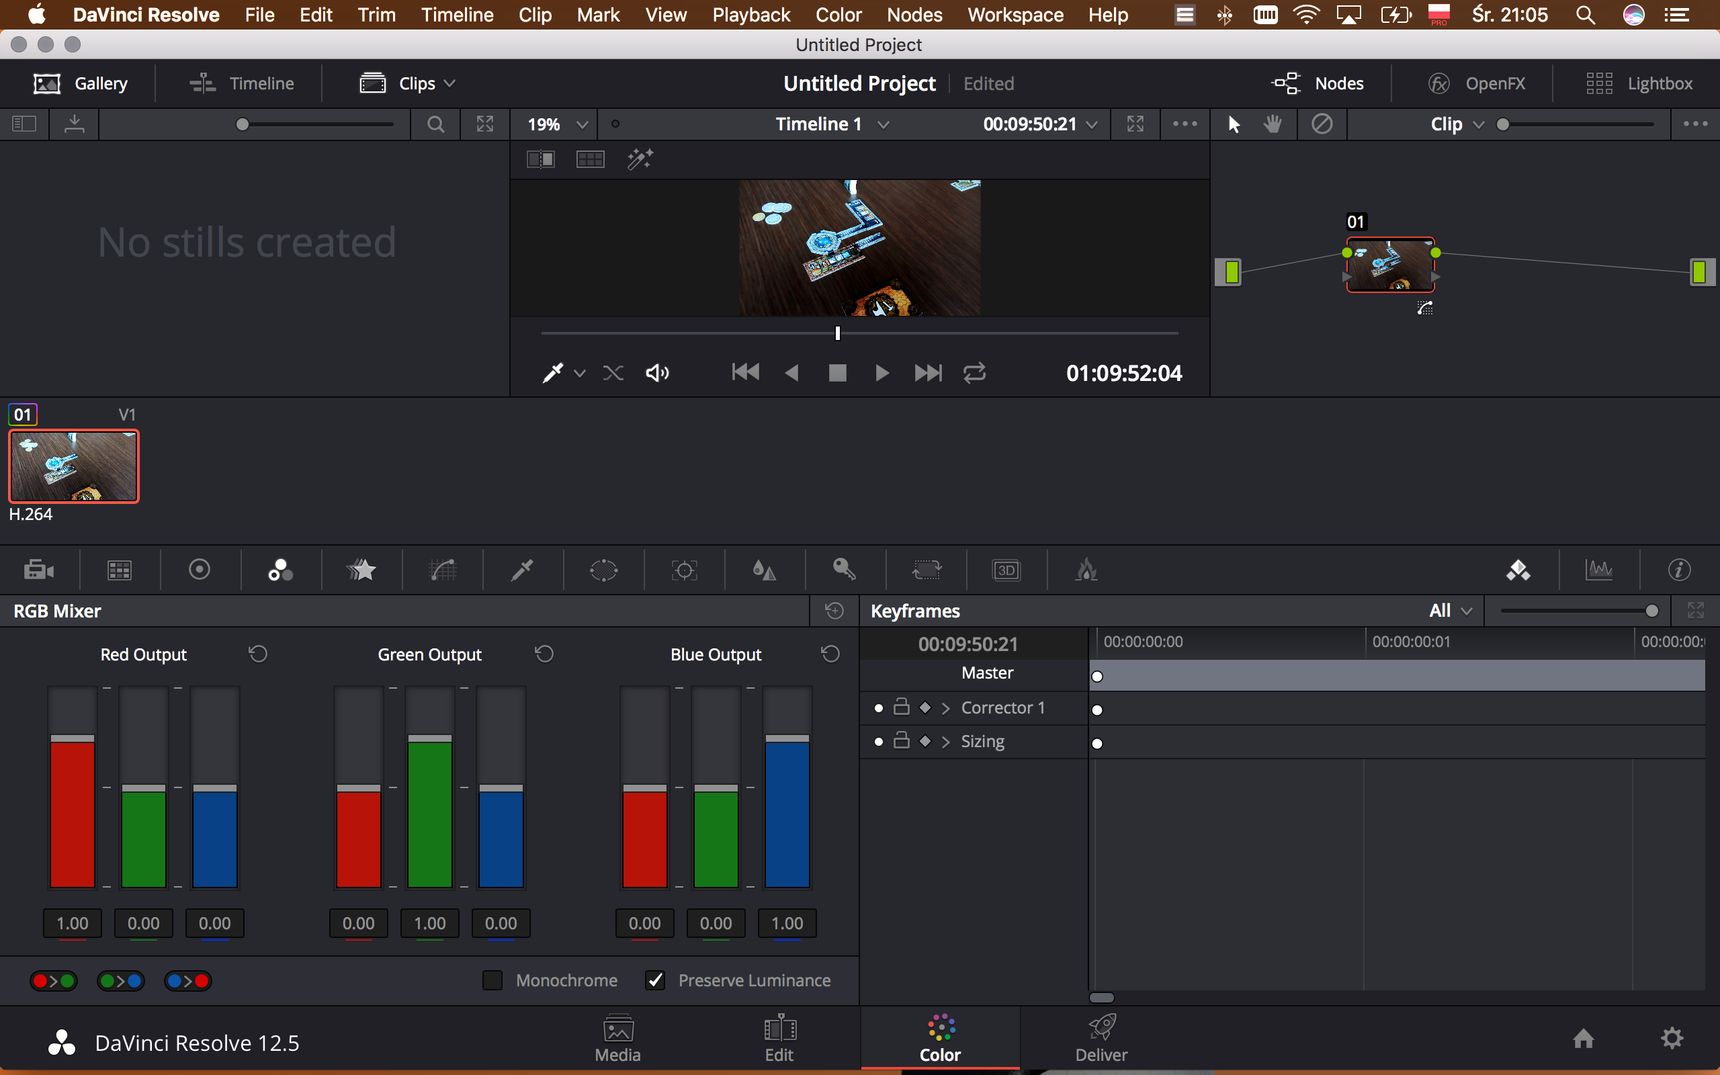Open the Playback menu
This screenshot has width=1720, height=1075.
tap(751, 15)
